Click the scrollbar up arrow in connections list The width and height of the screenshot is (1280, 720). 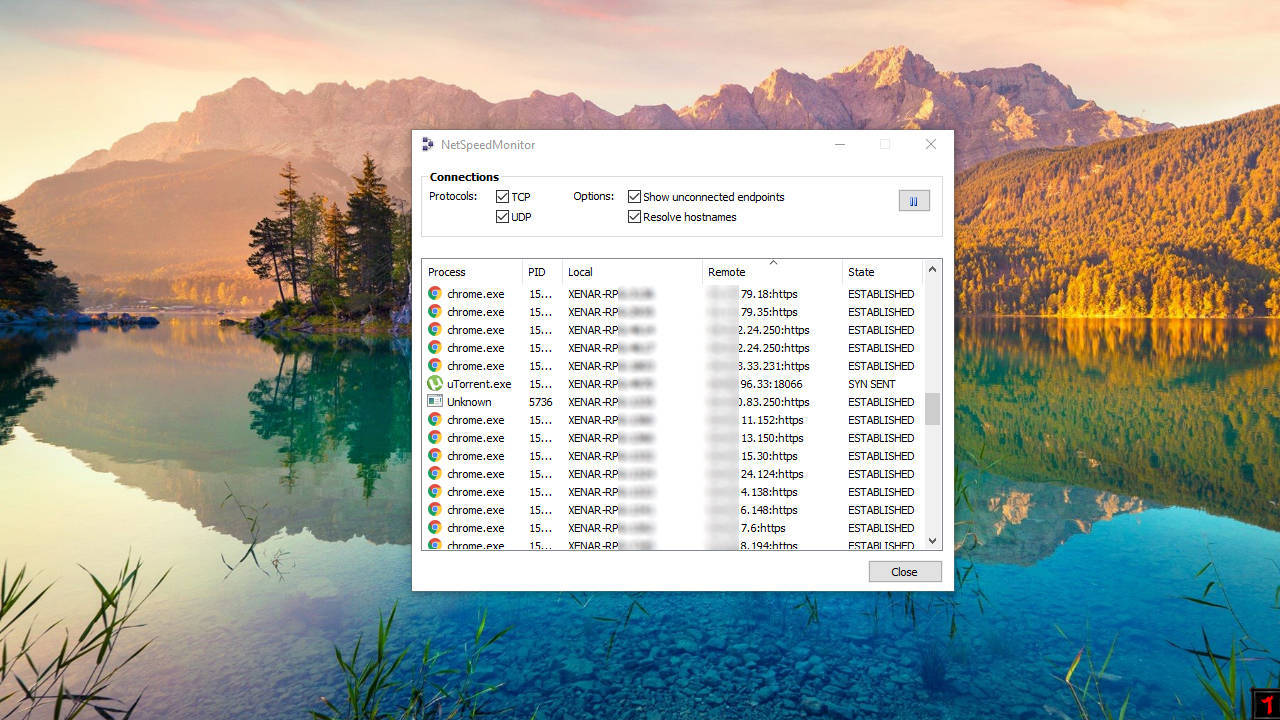(932, 269)
